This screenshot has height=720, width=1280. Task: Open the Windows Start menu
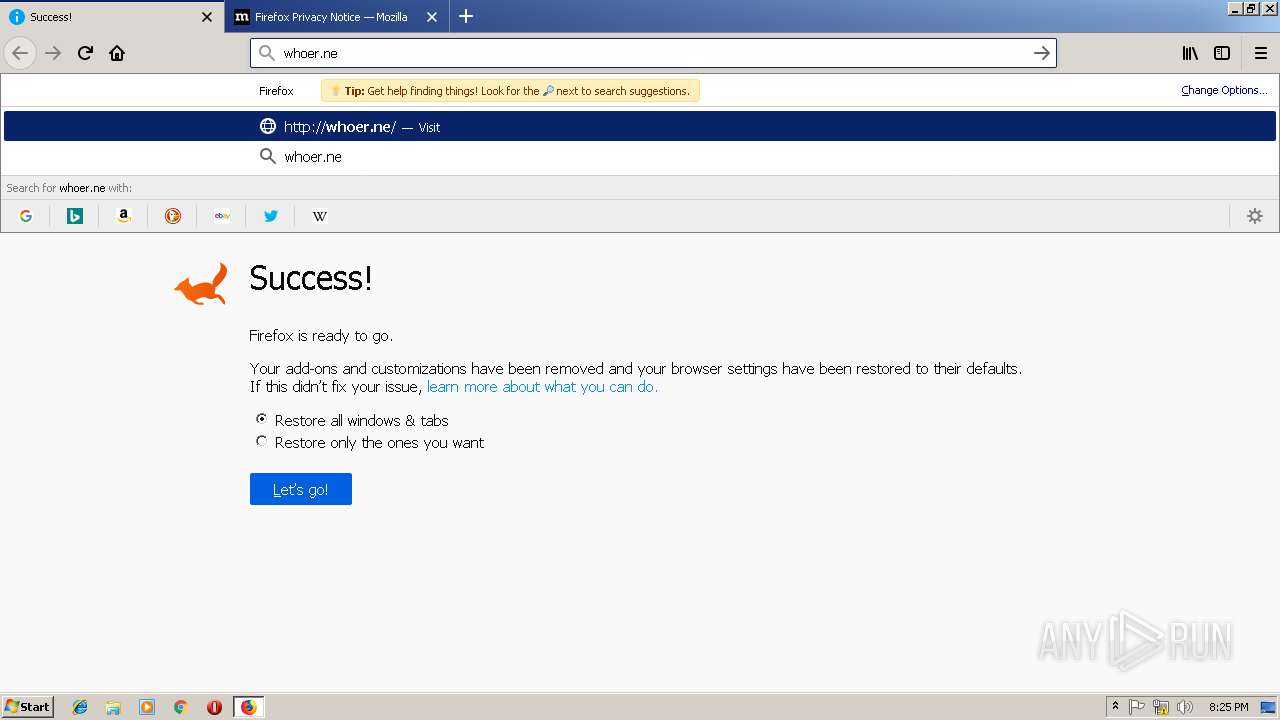click(28, 707)
